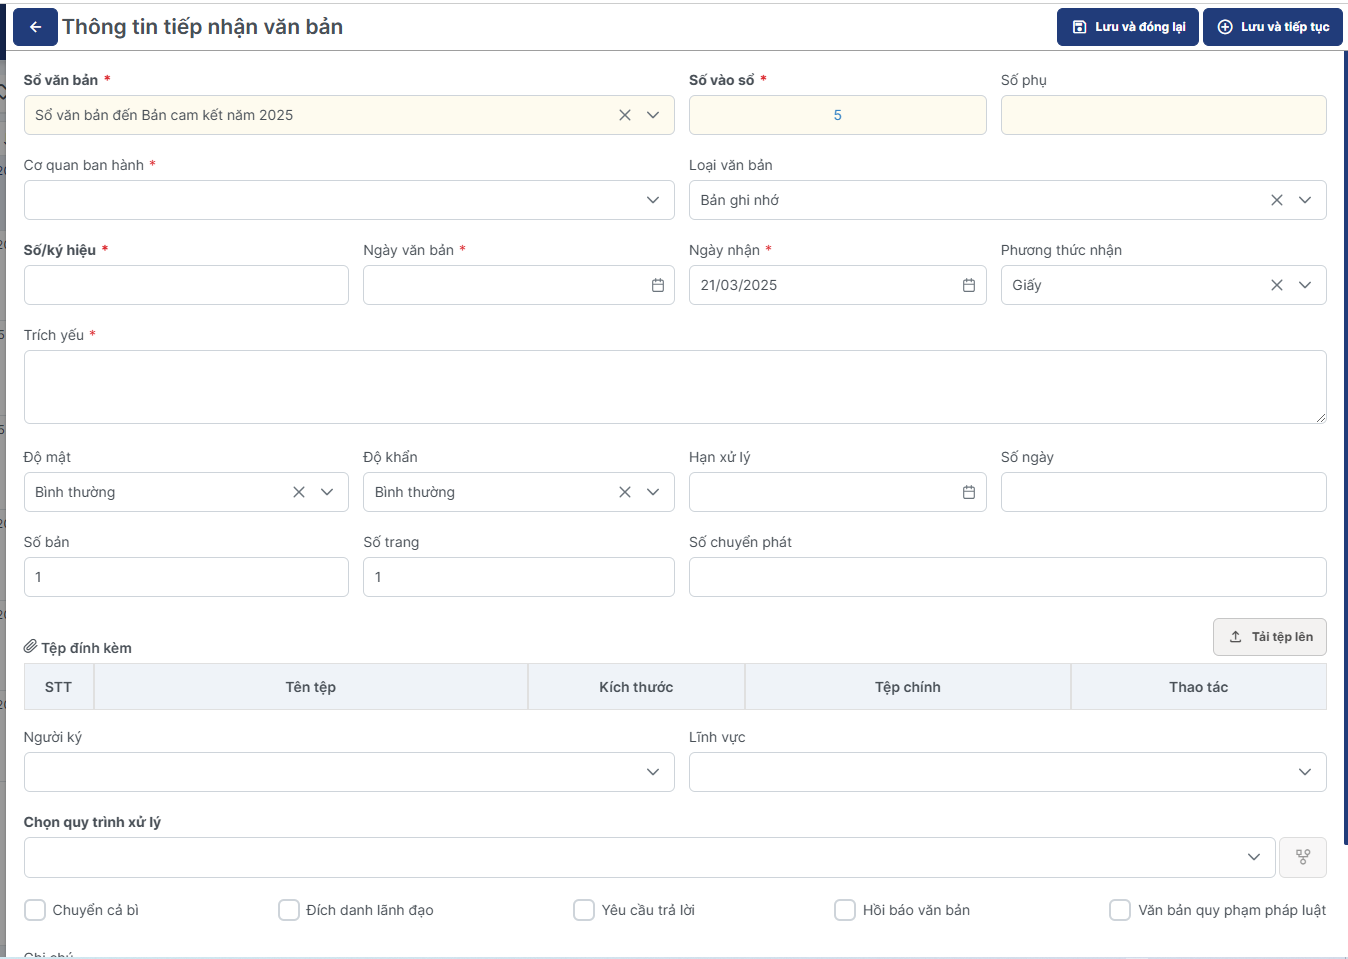Click the Kích thước column header
The image size is (1348, 959).
(x=636, y=687)
